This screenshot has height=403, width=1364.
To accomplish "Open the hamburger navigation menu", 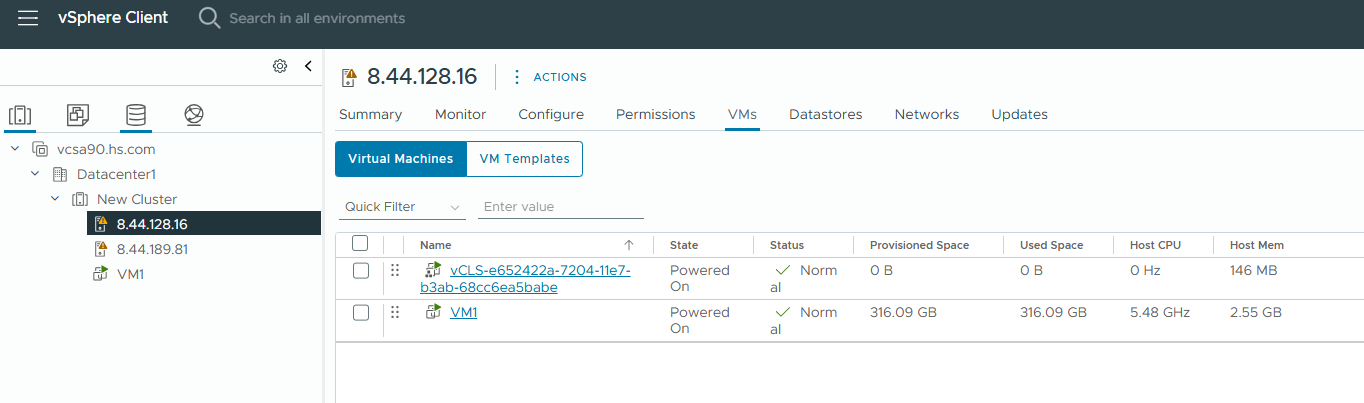I will 28,18.
